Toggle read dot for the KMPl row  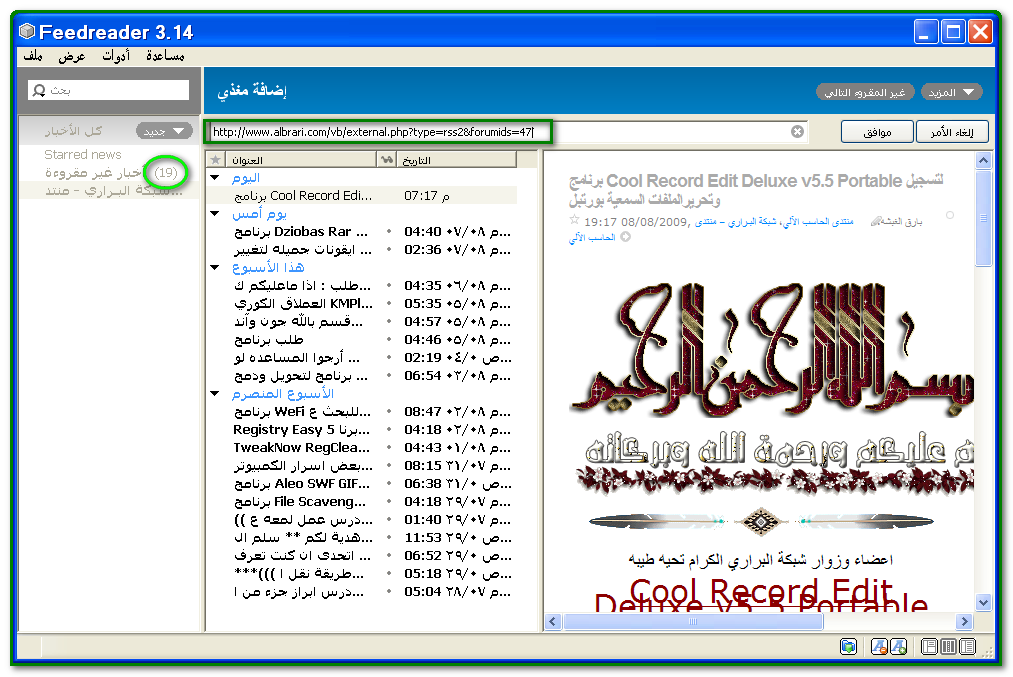(388, 304)
